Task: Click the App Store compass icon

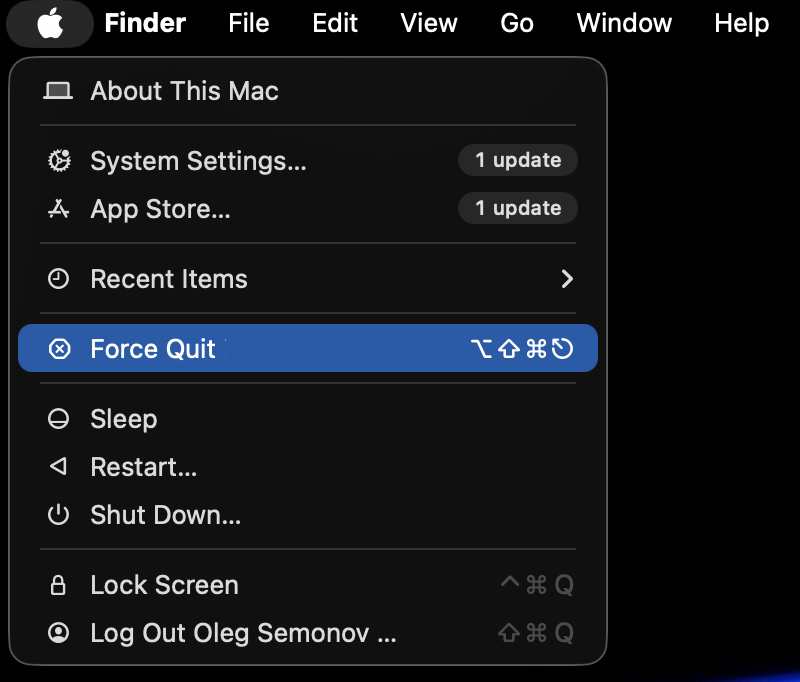Action: click(x=59, y=209)
